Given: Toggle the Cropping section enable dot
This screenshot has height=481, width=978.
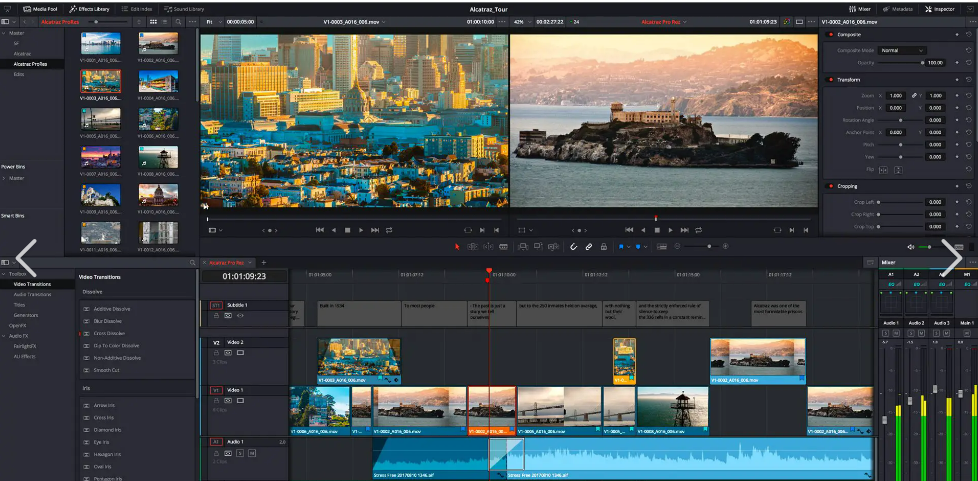Looking at the screenshot, I should click(x=831, y=186).
